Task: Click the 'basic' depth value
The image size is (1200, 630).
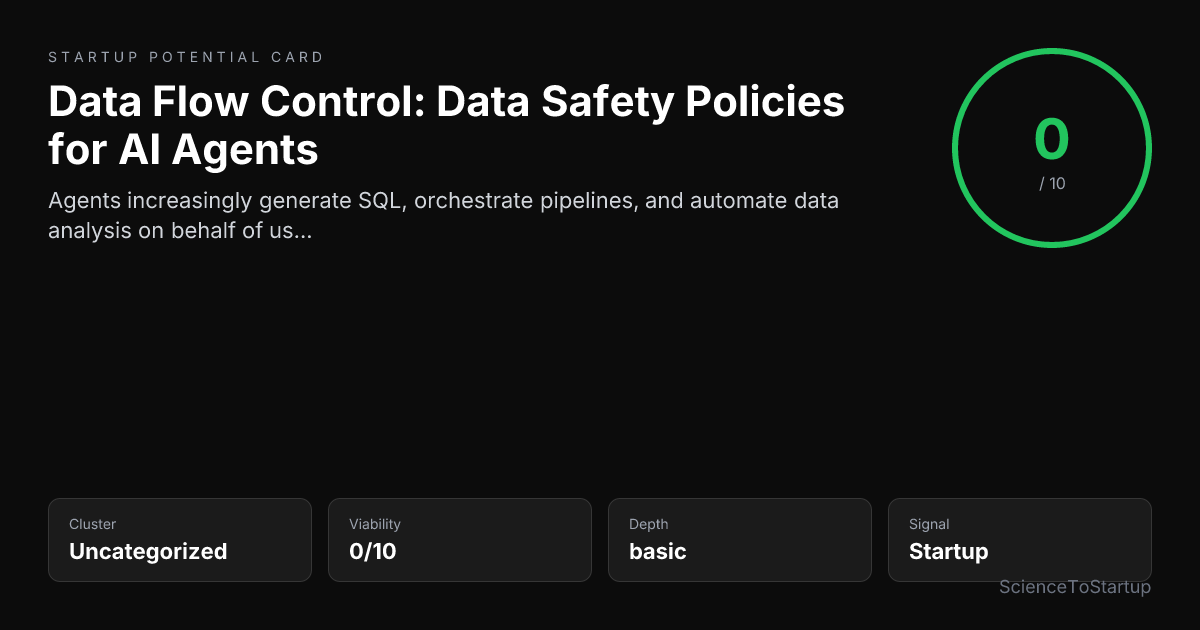Action: (x=657, y=551)
